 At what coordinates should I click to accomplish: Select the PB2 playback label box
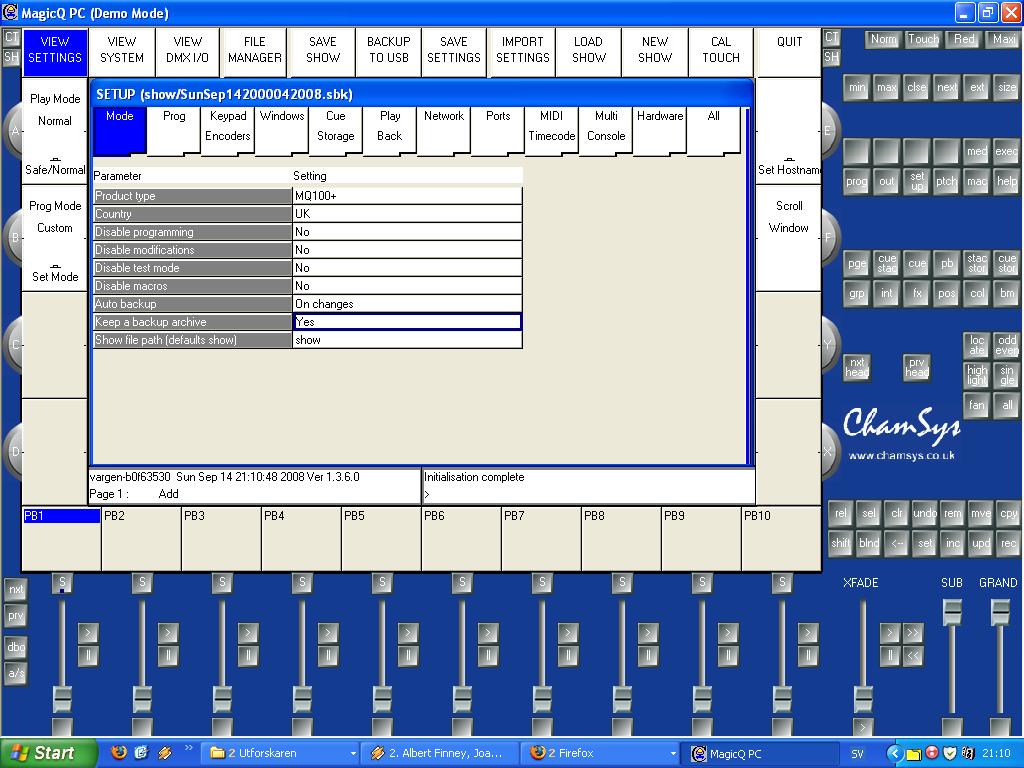pos(142,539)
